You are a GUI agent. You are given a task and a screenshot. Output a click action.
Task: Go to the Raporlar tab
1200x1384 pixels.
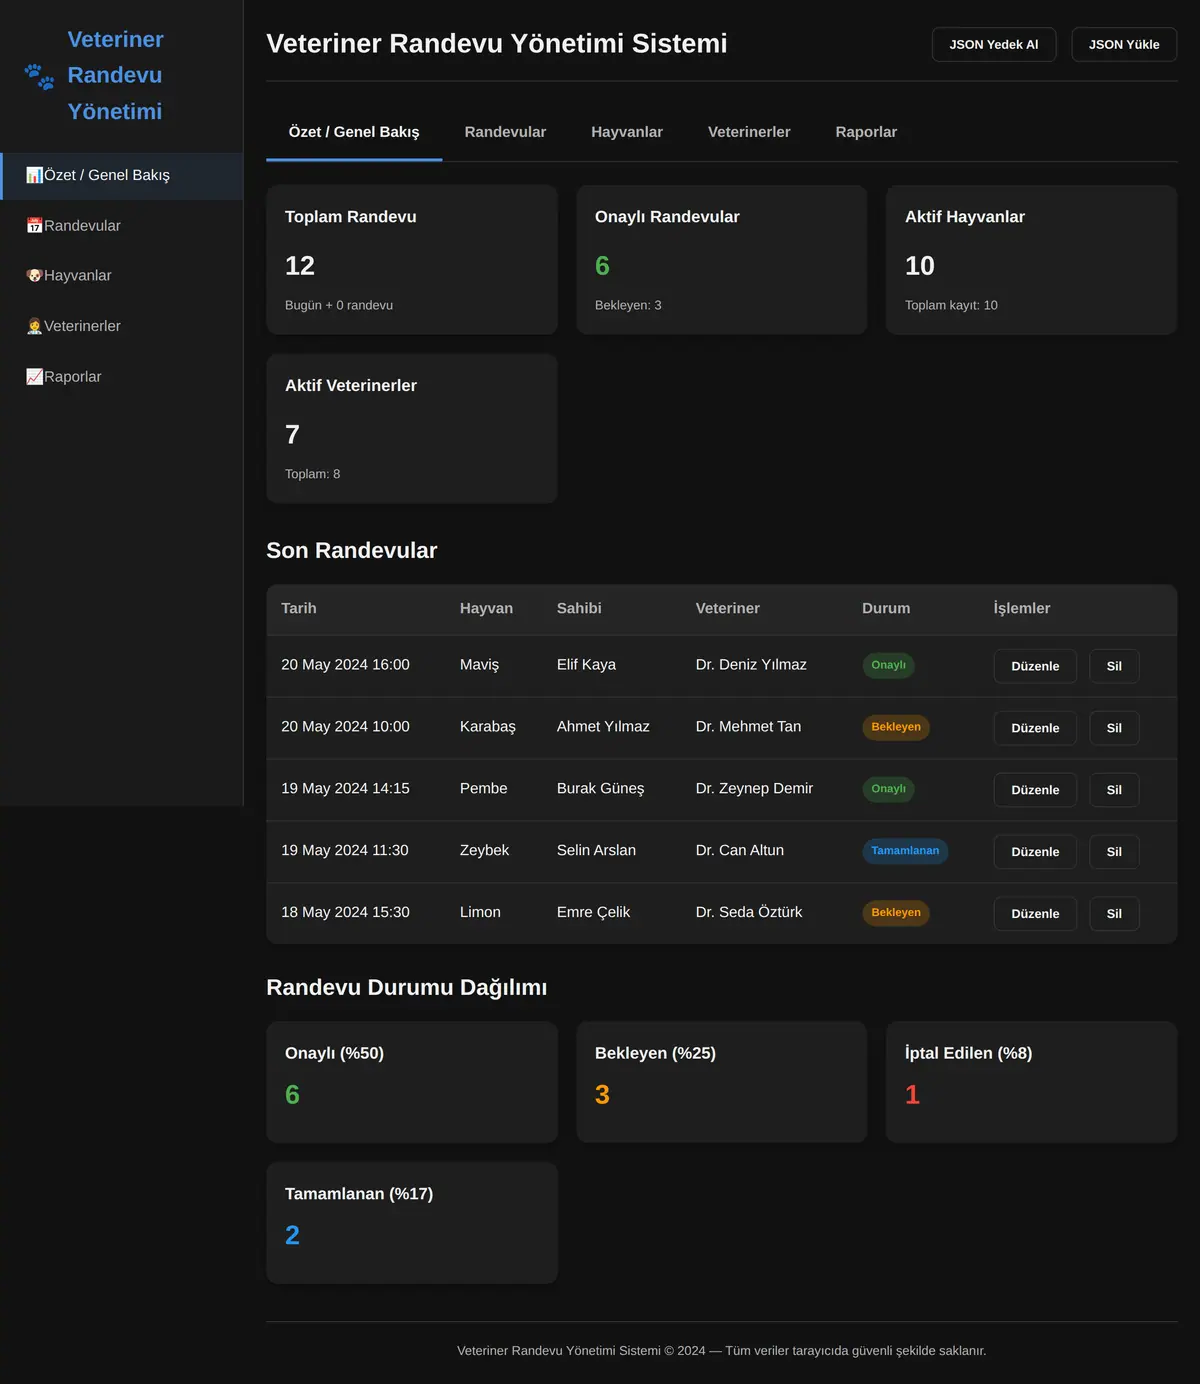(x=866, y=132)
